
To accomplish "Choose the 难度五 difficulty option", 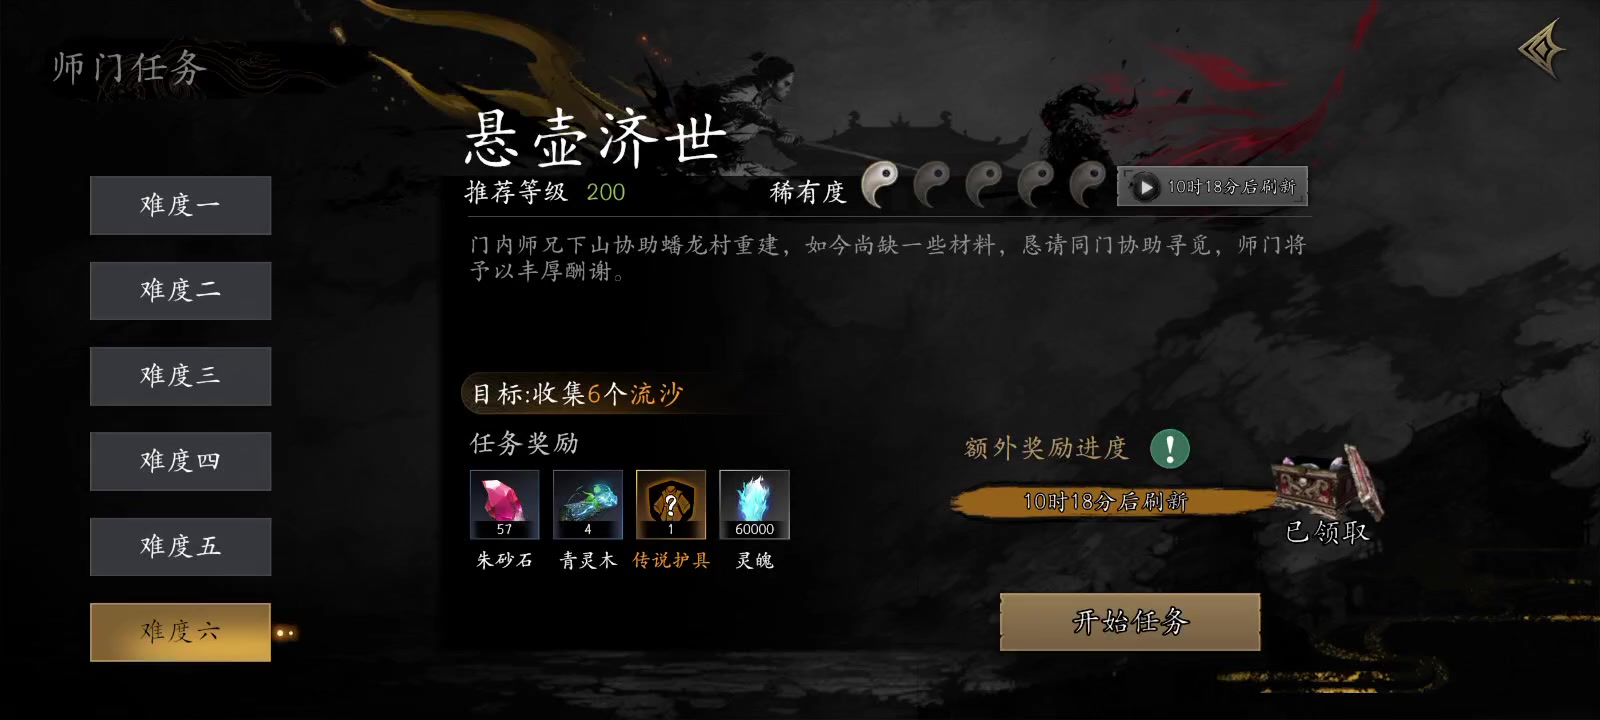I will point(180,547).
